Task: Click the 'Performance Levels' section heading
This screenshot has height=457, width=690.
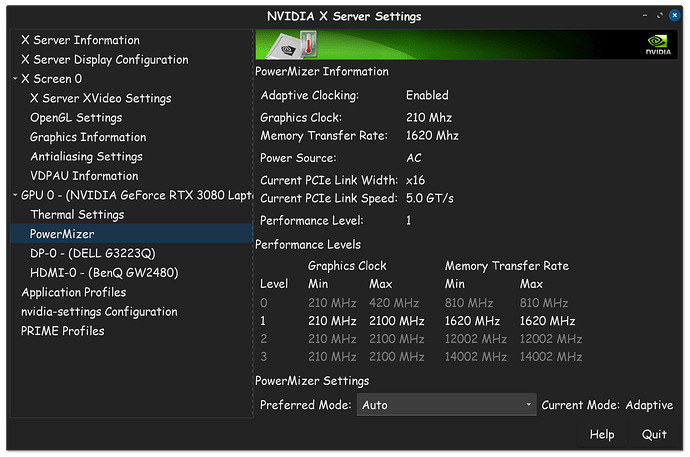Action: (x=308, y=245)
